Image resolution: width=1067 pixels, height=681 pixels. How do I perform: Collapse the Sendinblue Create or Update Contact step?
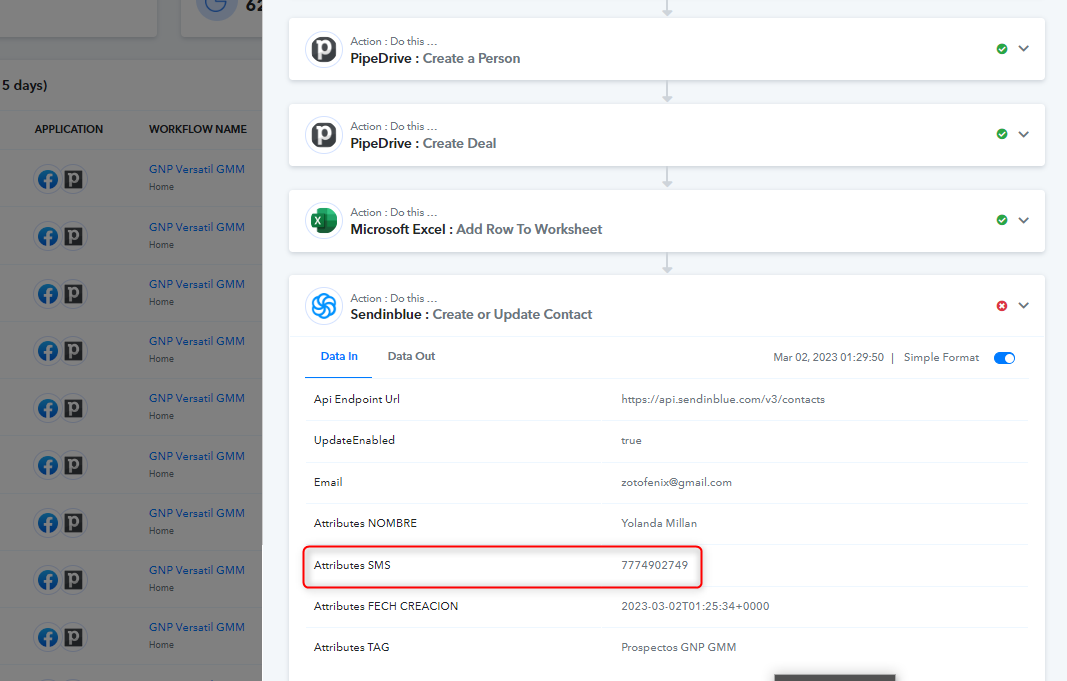tap(1023, 305)
